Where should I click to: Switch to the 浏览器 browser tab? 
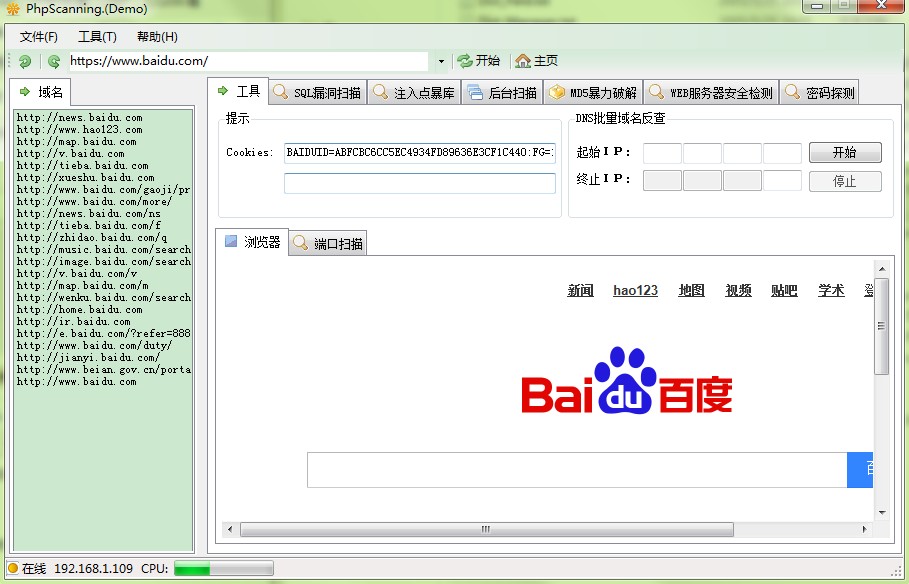point(252,241)
